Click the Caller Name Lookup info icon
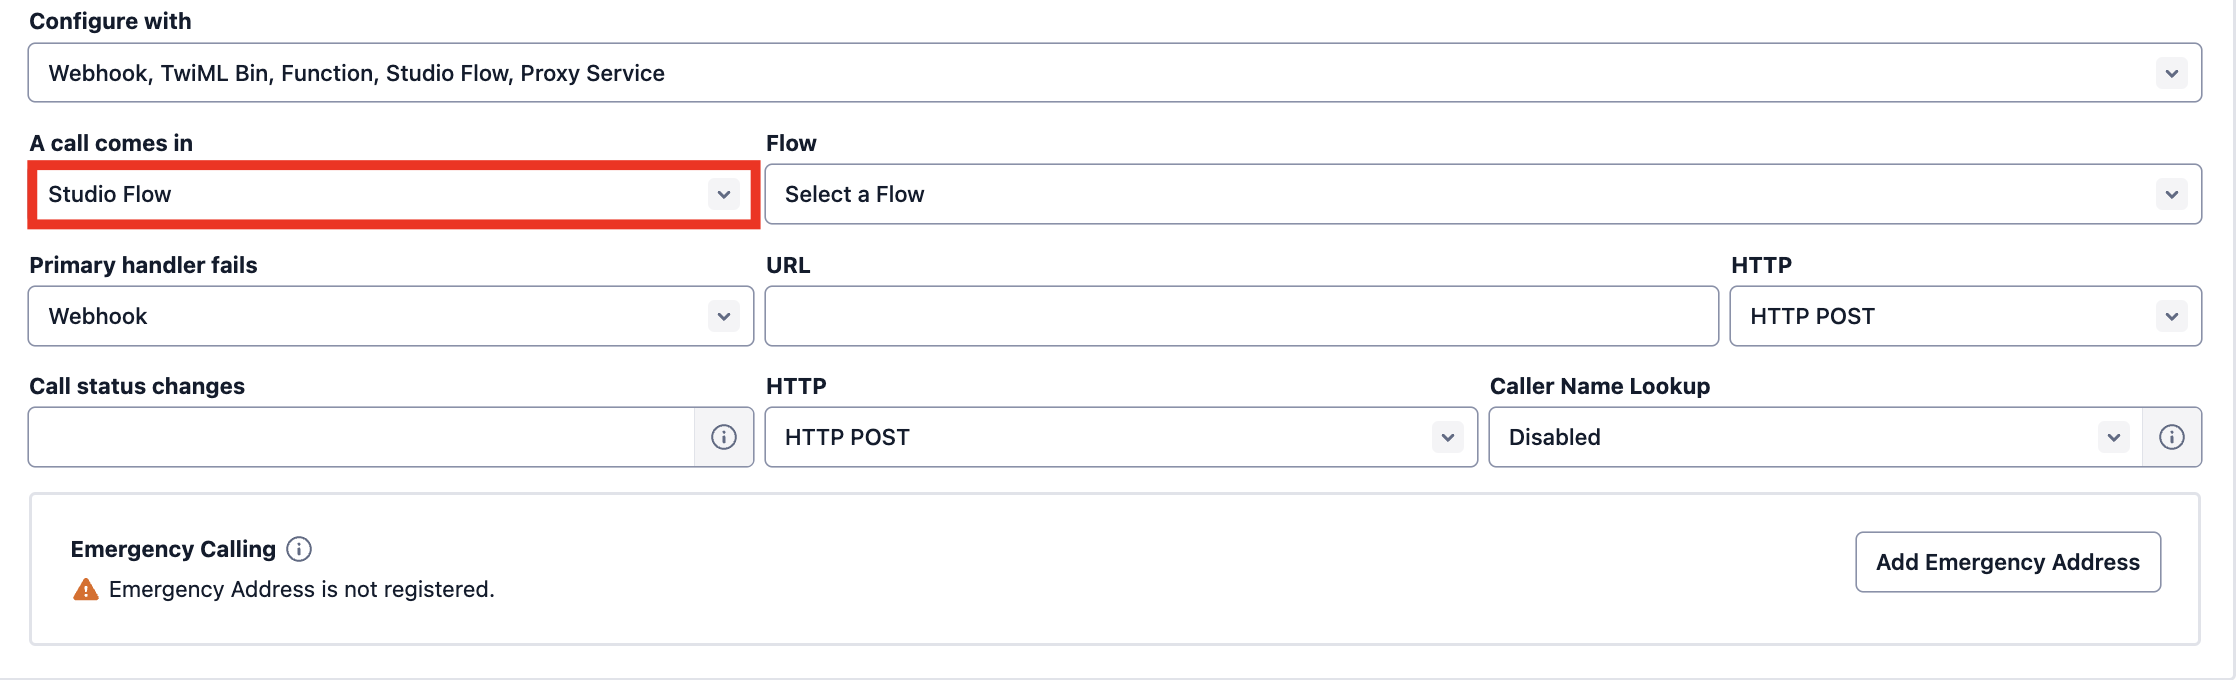Image resolution: width=2236 pixels, height=680 pixels. (2171, 437)
